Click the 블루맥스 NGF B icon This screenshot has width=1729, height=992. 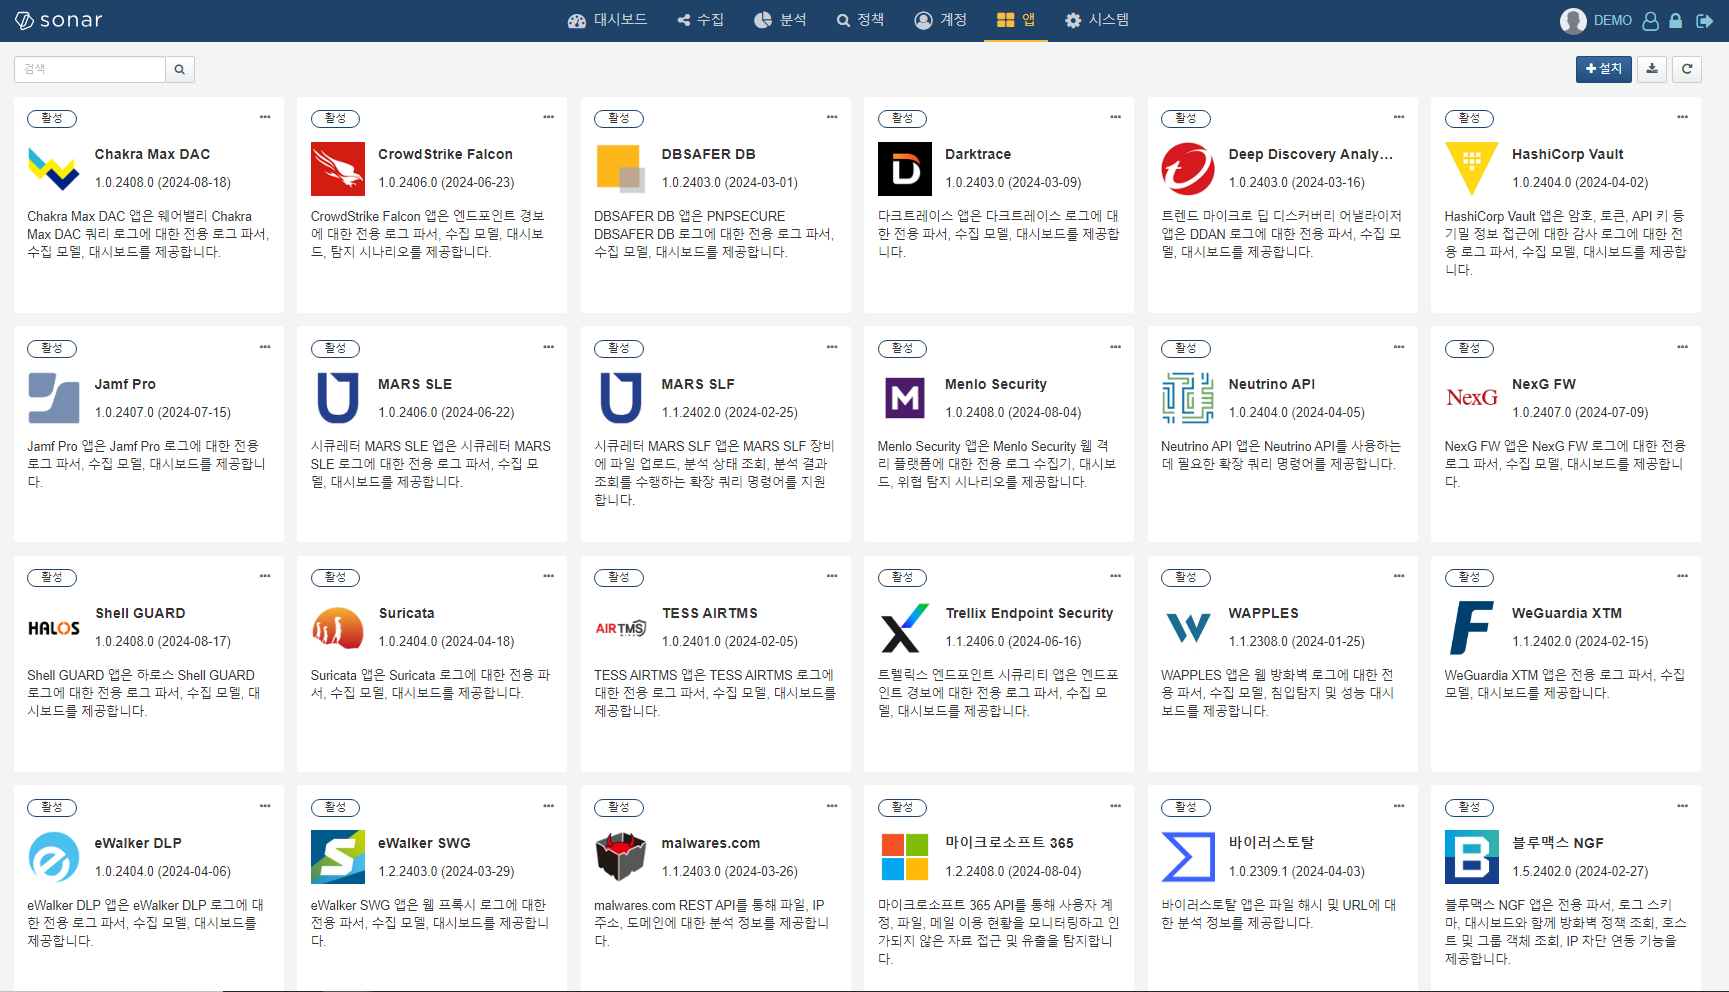(1472, 857)
